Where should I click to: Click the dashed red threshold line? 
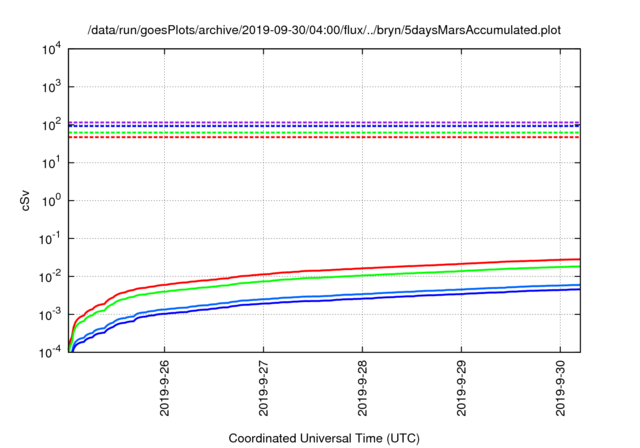tap(324, 137)
